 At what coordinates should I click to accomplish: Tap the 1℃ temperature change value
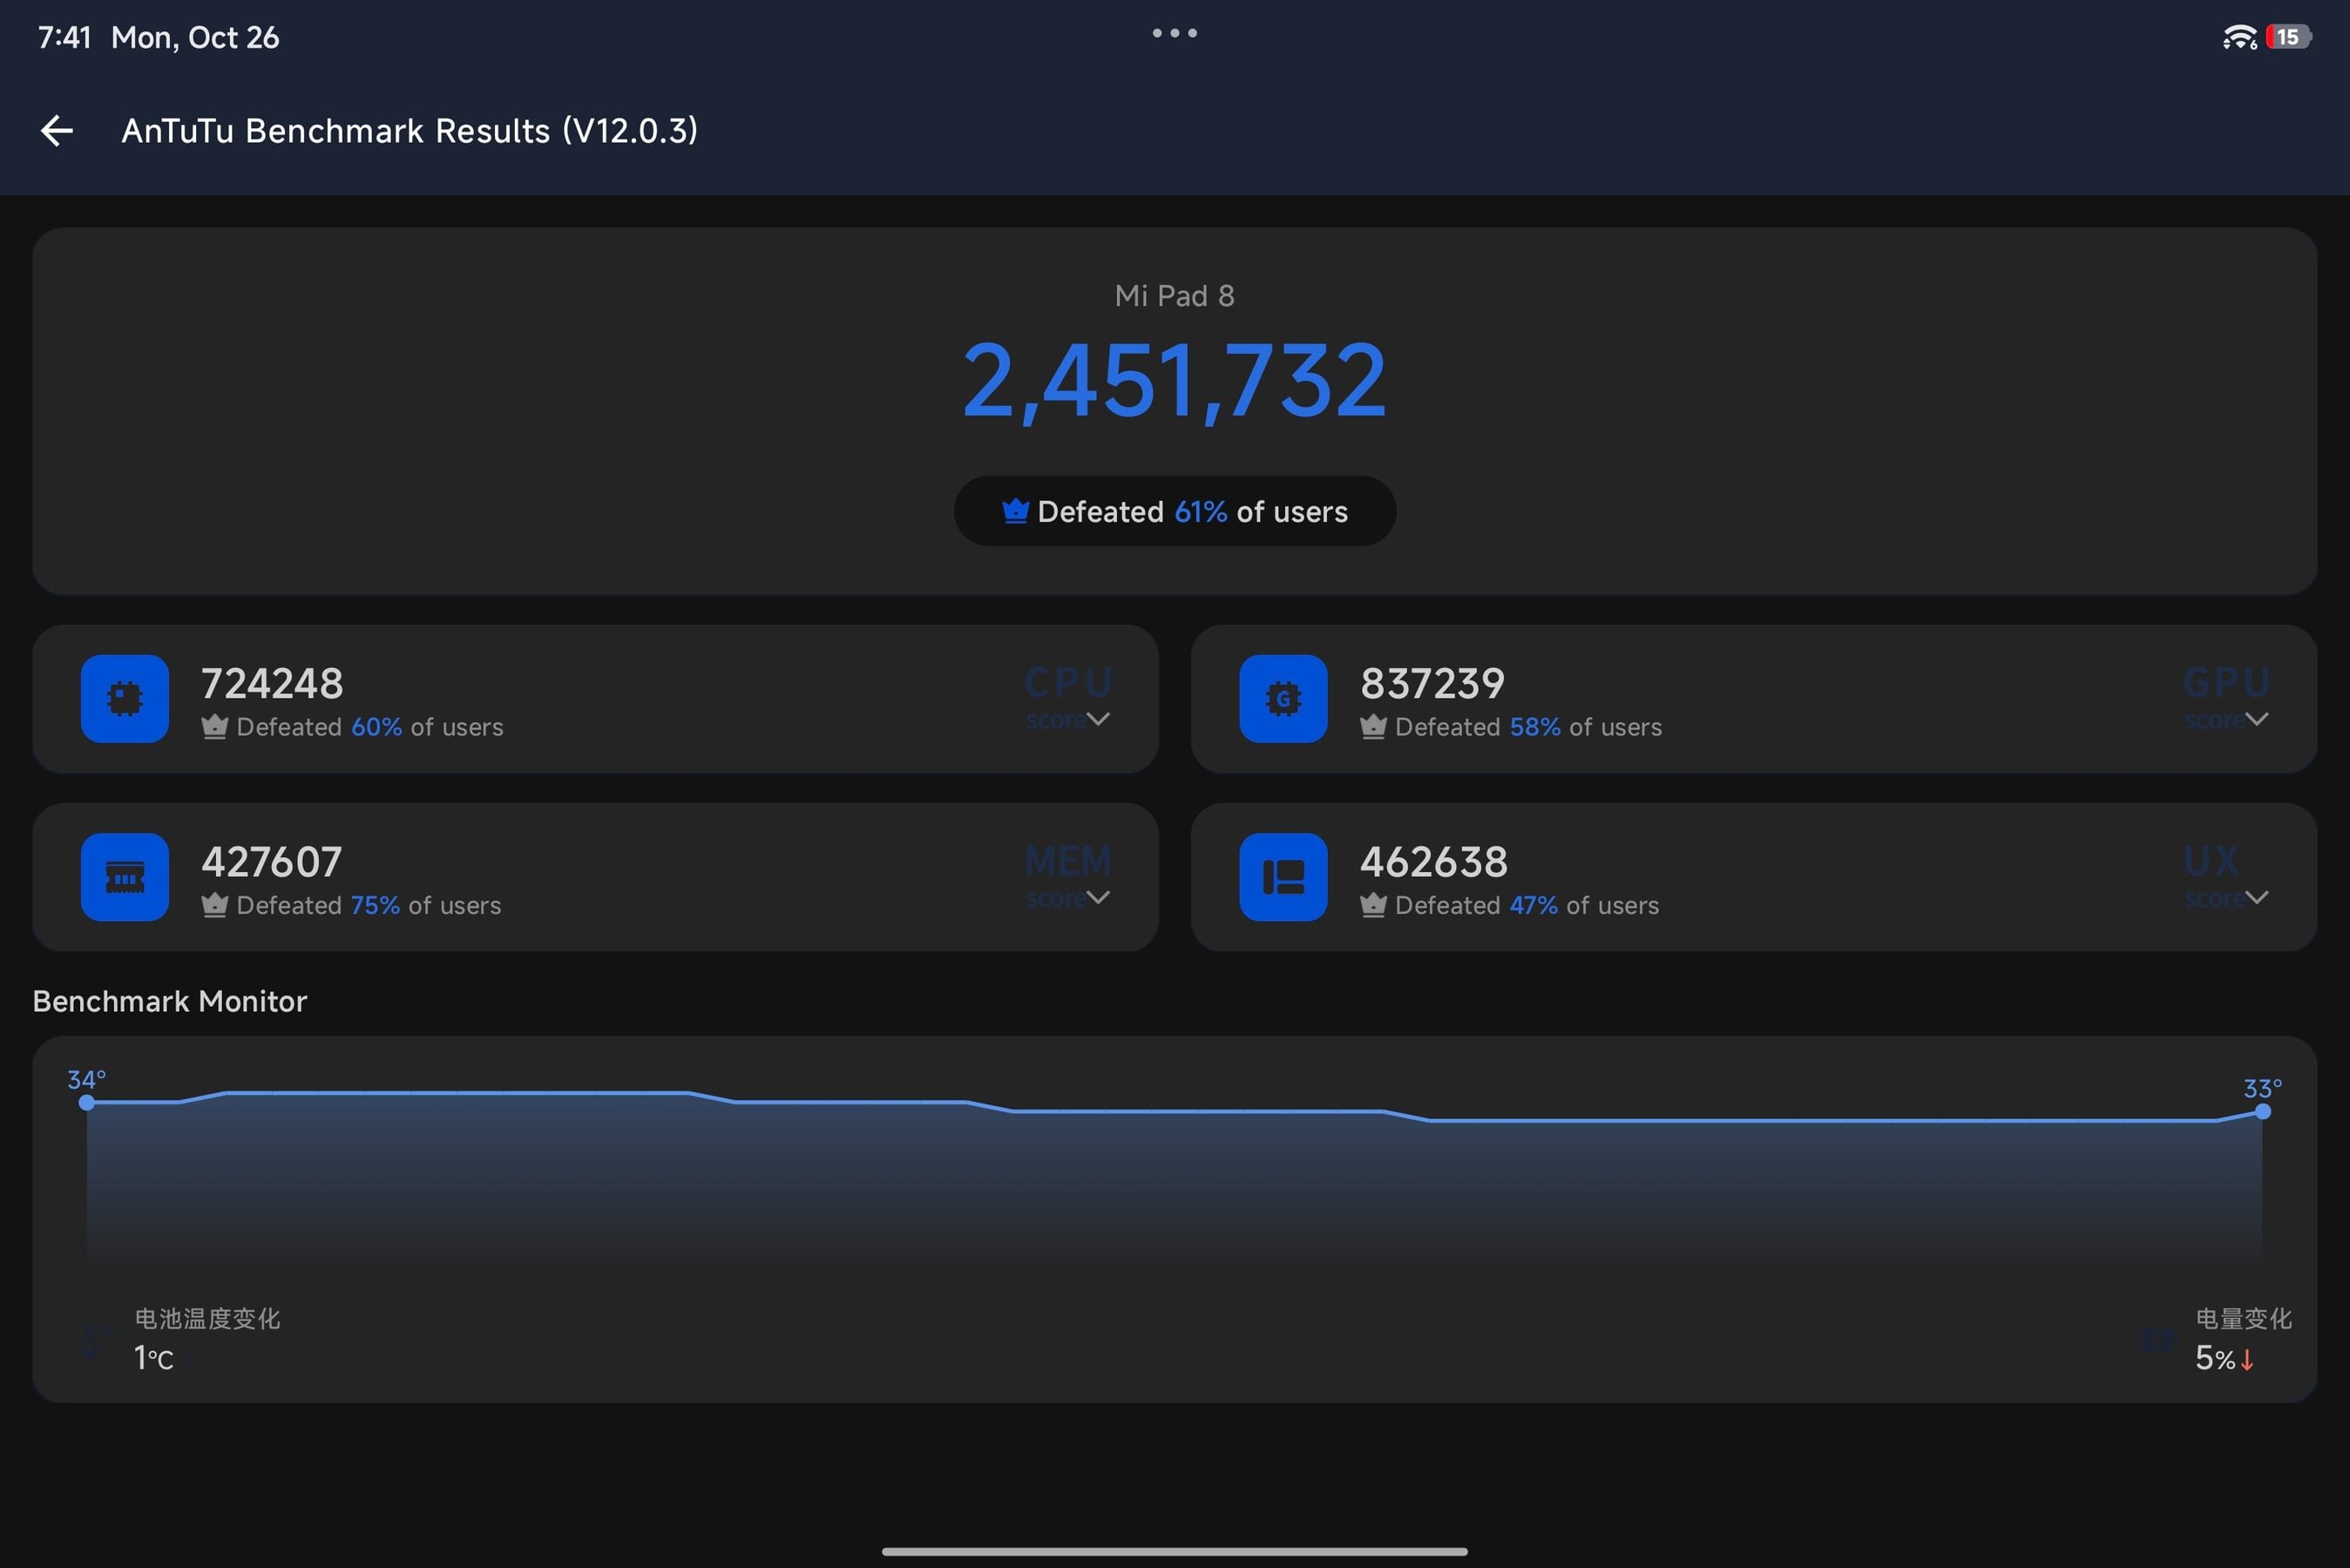(154, 1358)
